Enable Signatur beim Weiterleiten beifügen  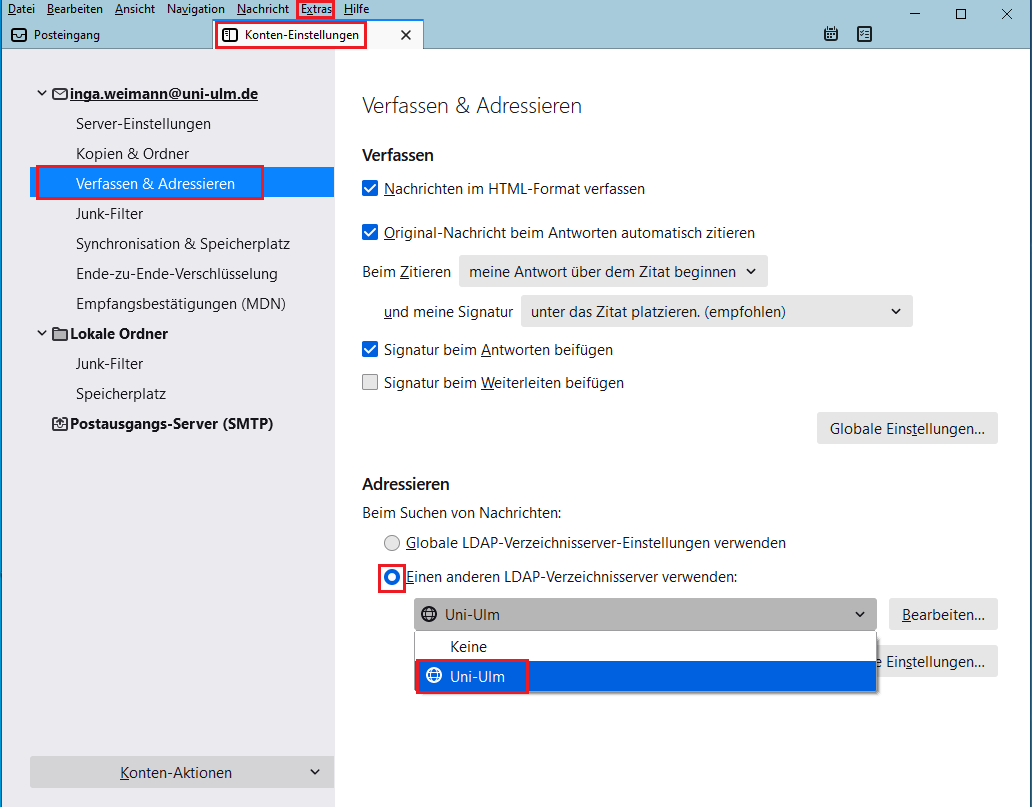370,382
